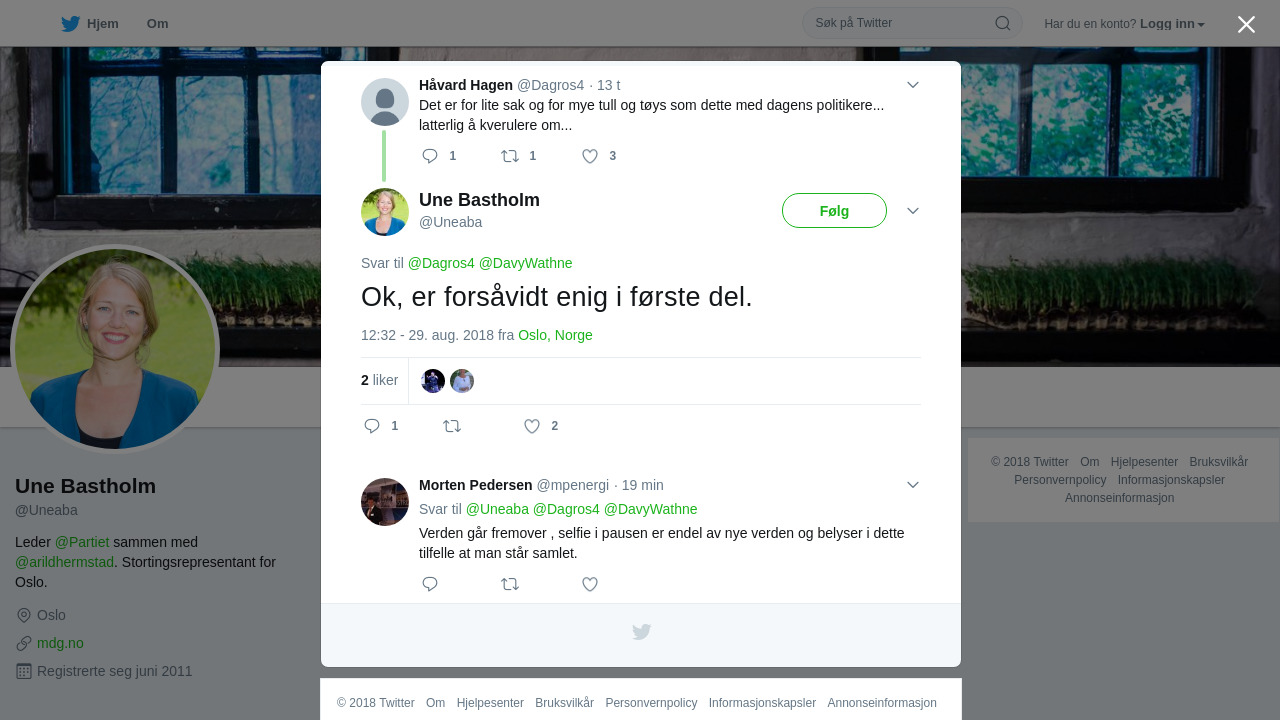Screen dimensions: 1280x720
Task: Follow Une Bastholm with Følg button
Action: (x=834, y=211)
